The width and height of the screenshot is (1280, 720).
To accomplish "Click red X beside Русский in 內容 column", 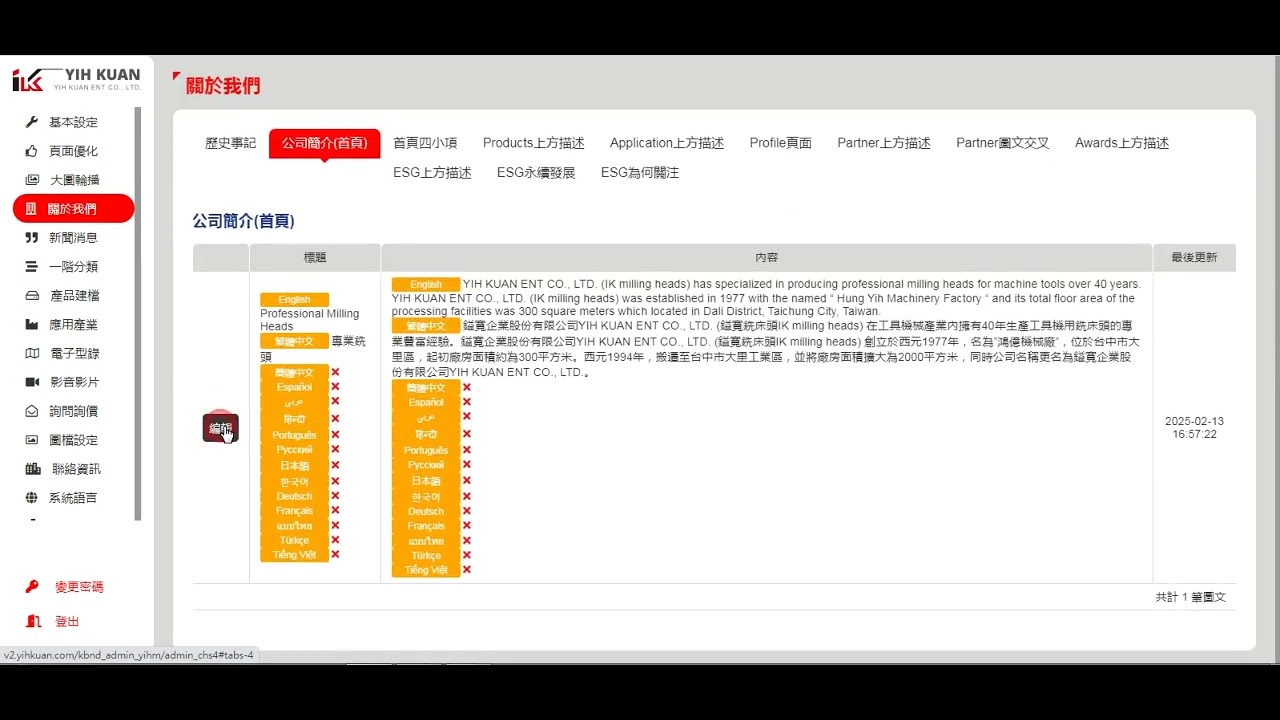I will (466, 465).
